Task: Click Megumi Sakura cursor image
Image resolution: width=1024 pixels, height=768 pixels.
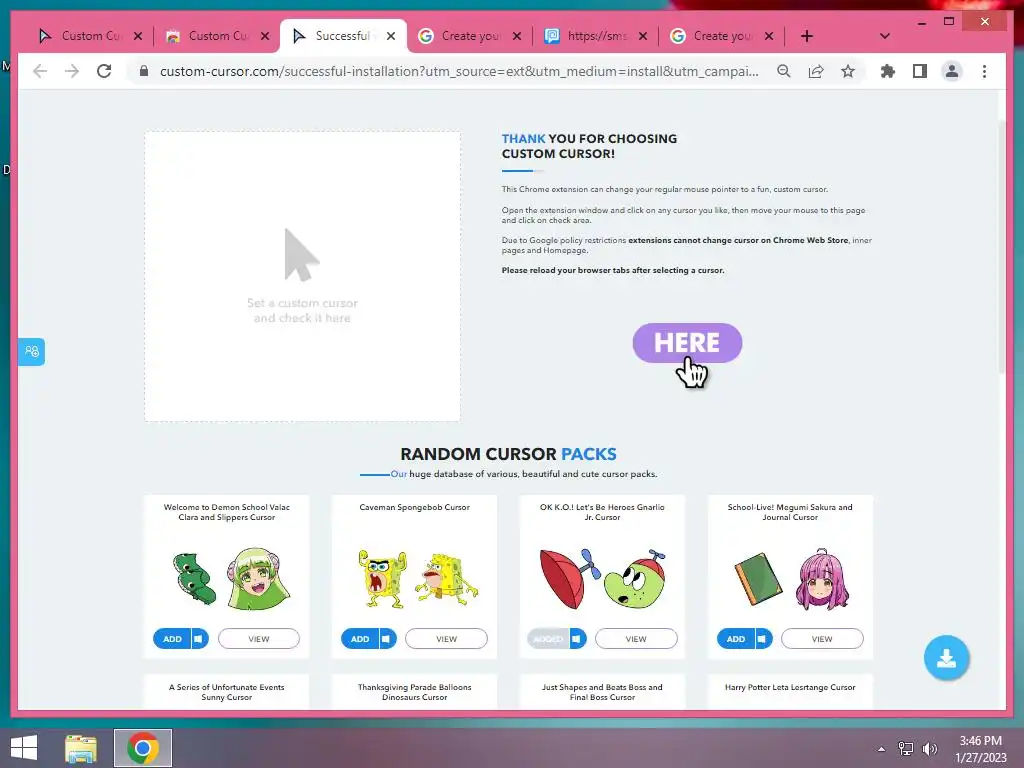Action: click(x=791, y=579)
